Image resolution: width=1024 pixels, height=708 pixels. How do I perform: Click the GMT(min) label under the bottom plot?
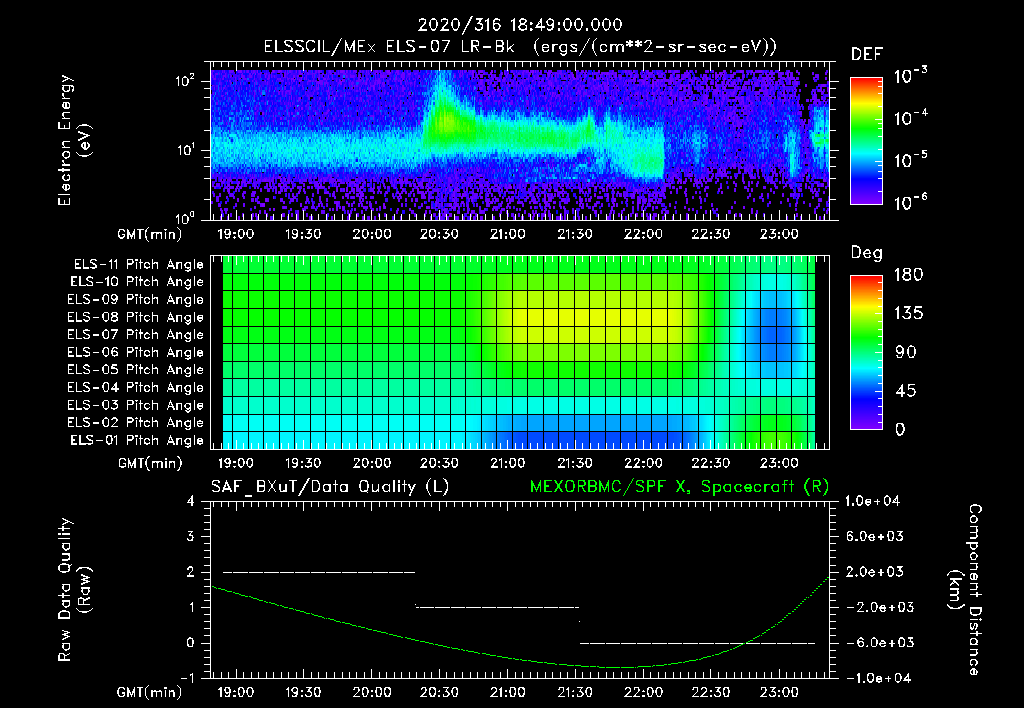149,692
